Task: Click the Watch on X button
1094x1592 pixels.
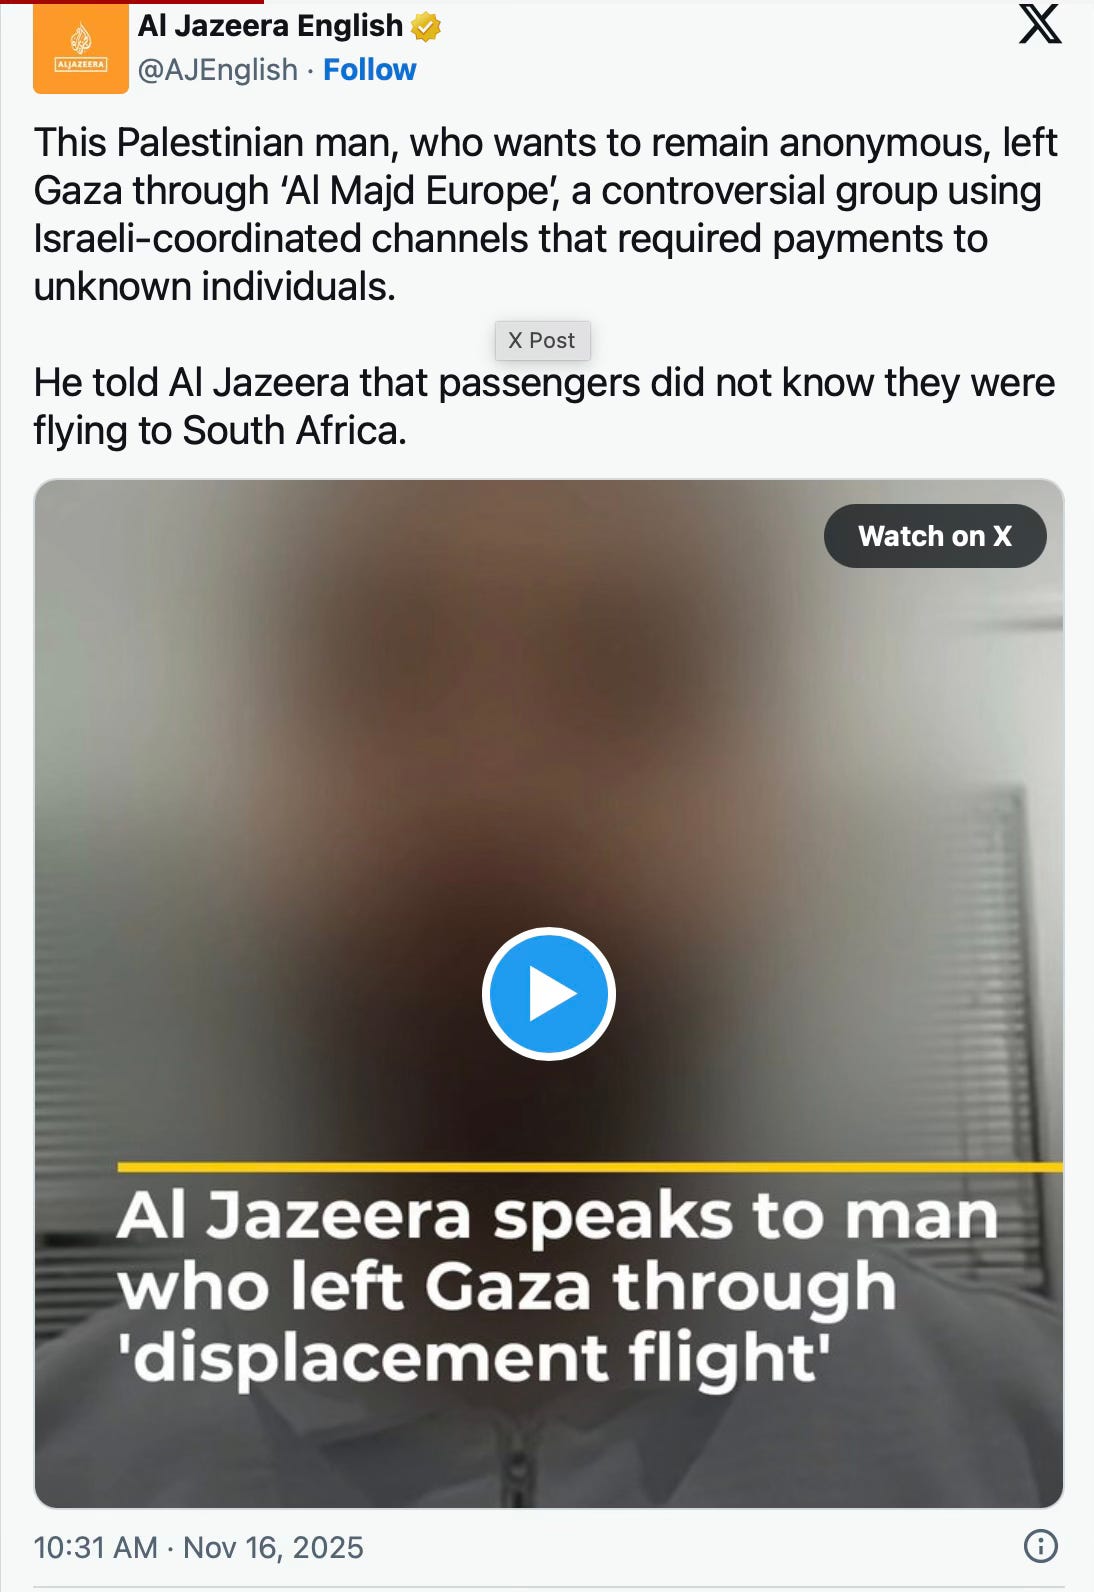Action: click(935, 536)
